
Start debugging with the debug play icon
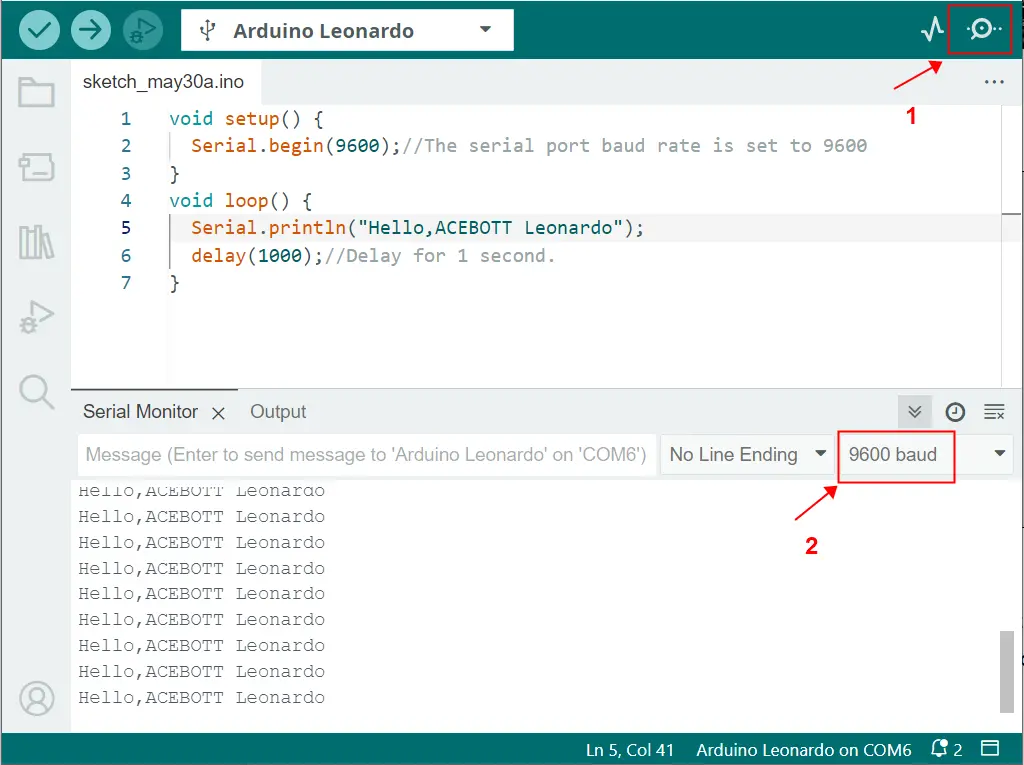click(x=143, y=30)
